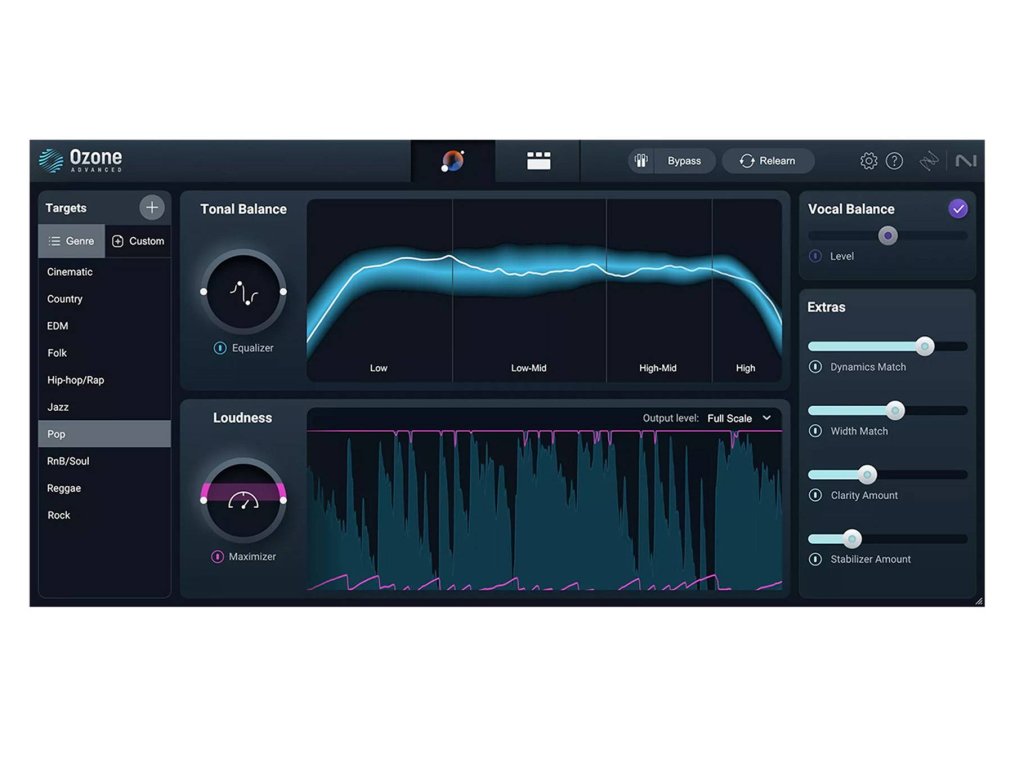Open the settings gear
The image size is (1024, 768).
tap(868, 161)
